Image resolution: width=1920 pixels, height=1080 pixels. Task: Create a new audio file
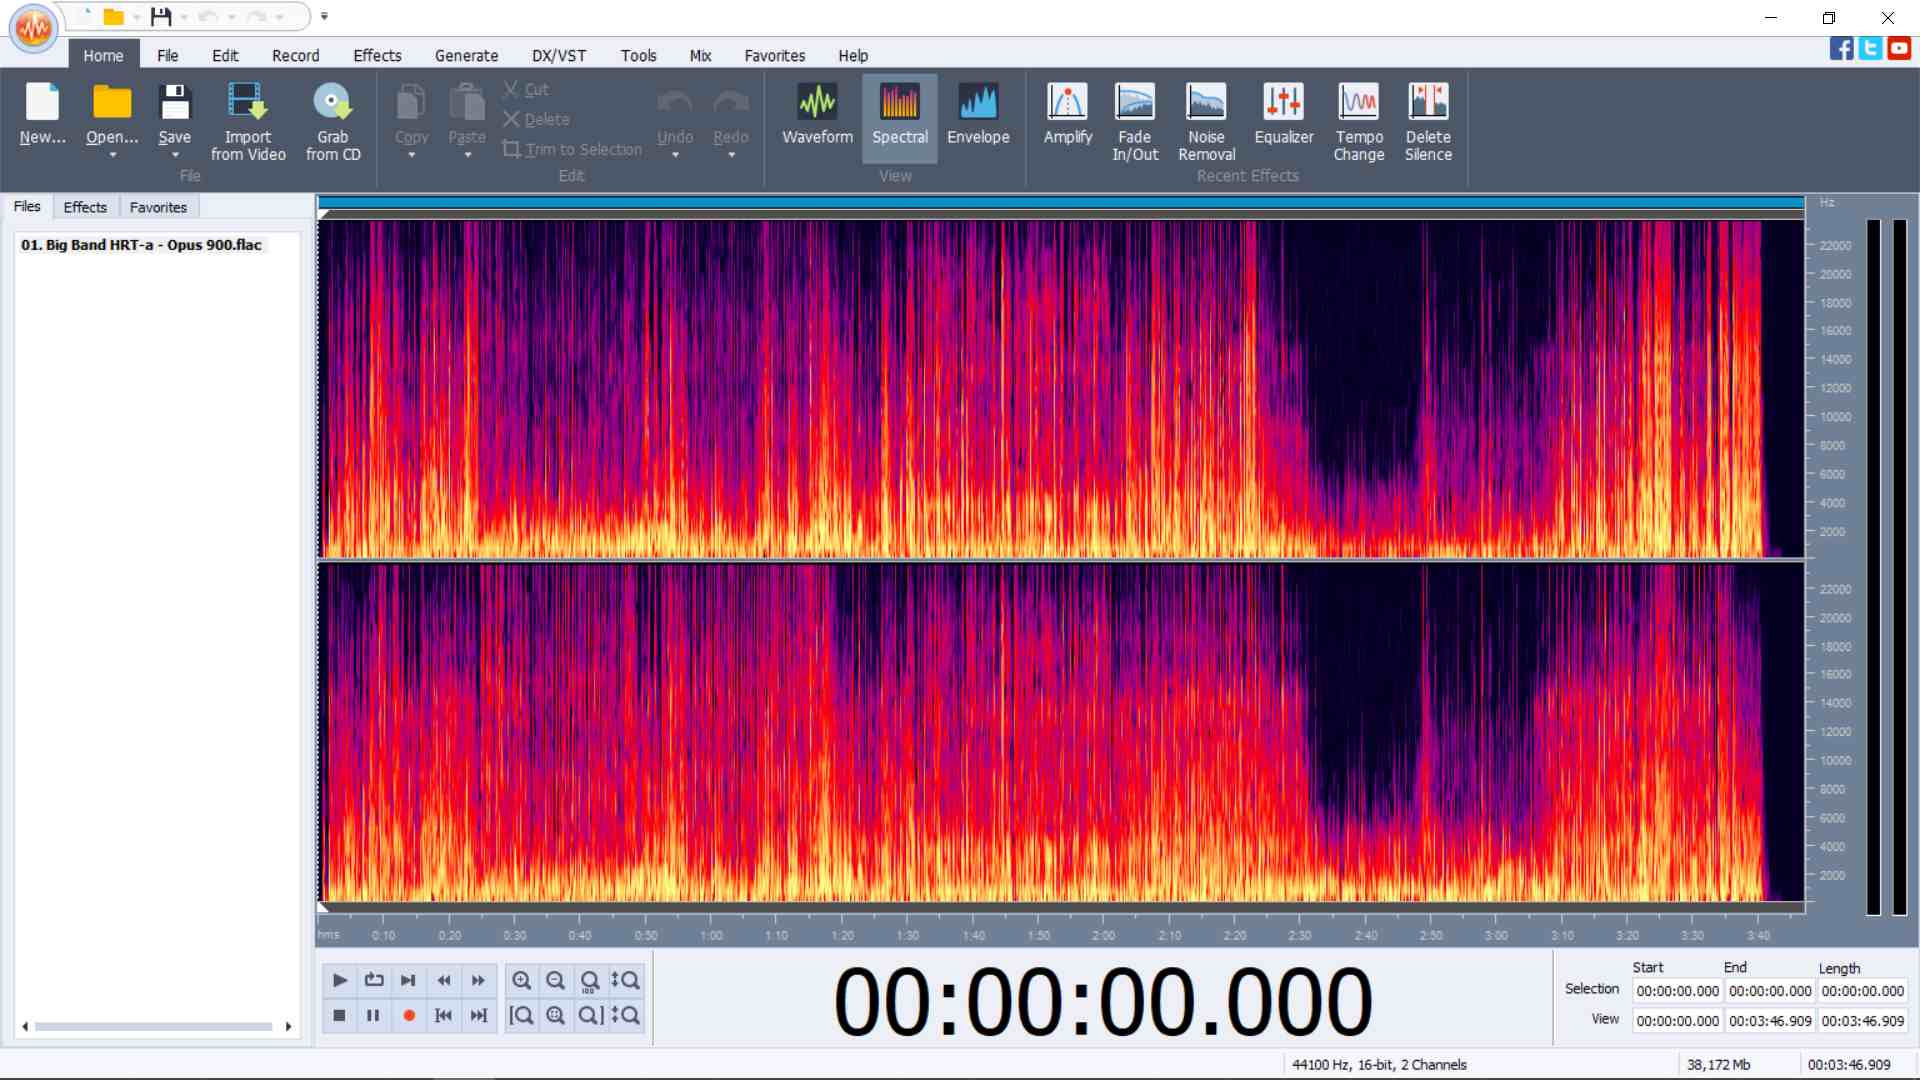(42, 113)
